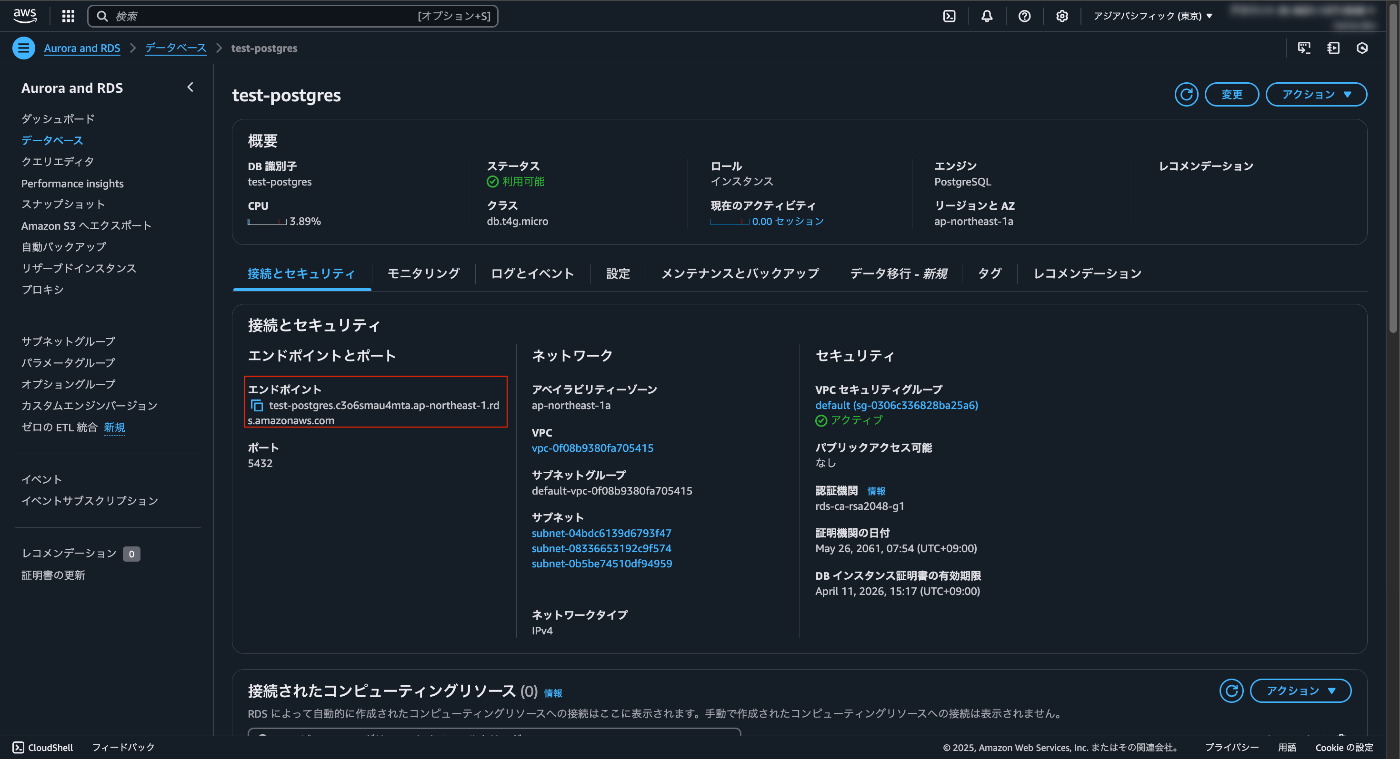Open the レコメンデーション tab
The width and height of the screenshot is (1400, 759).
tap(1087, 273)
